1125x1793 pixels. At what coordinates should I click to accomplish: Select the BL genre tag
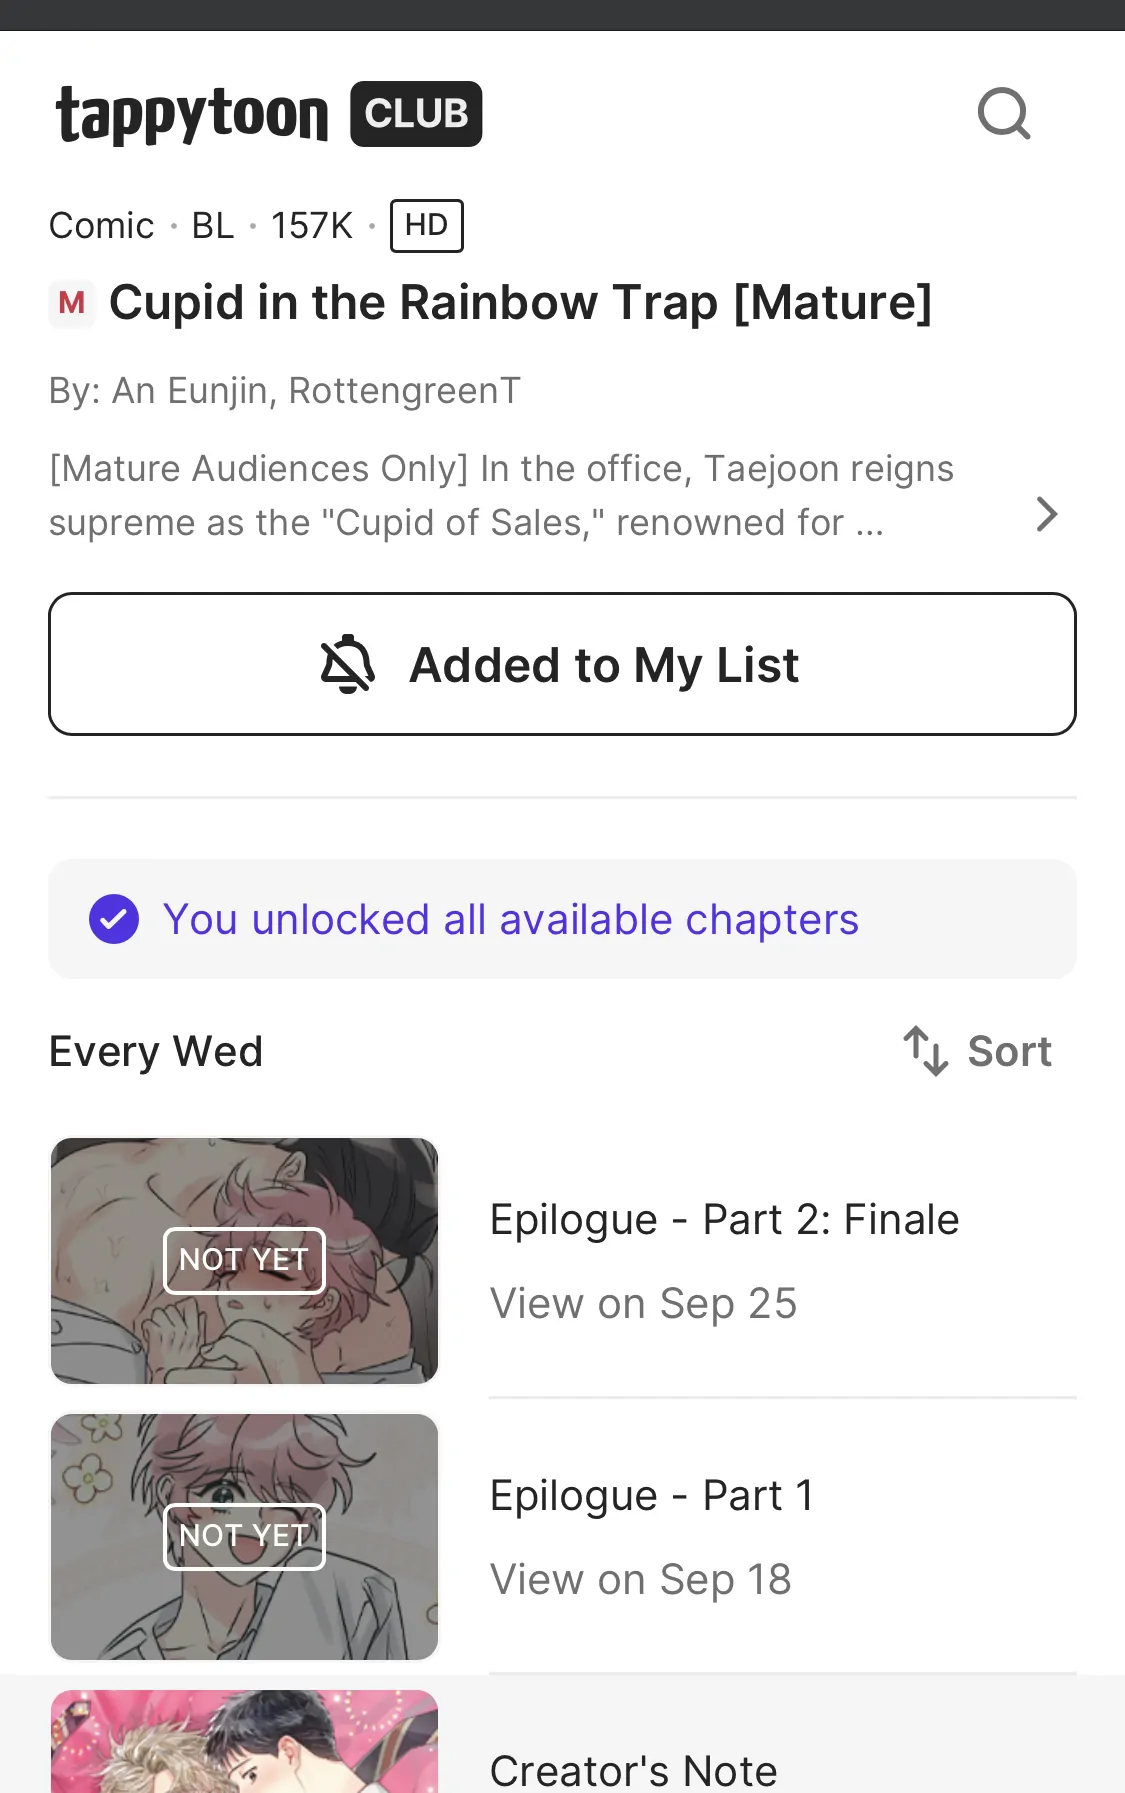pos(212,226)
